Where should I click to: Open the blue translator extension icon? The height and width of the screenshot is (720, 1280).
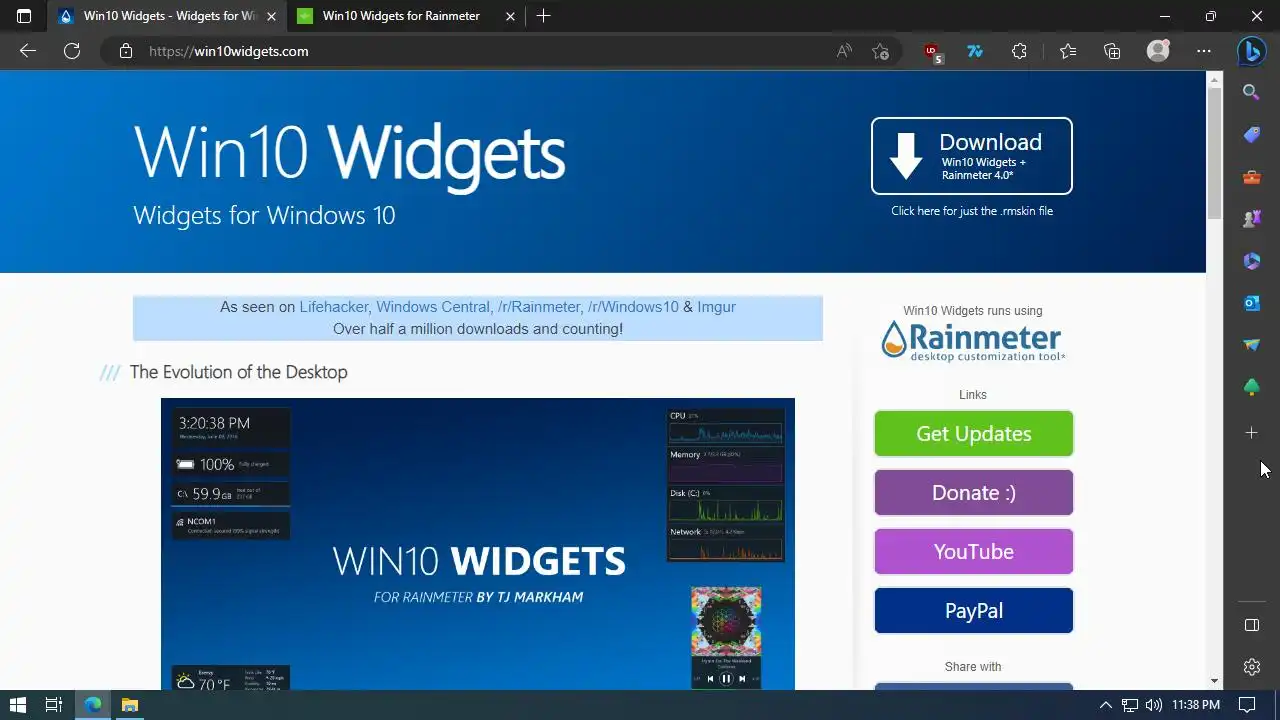pos(975,51)
